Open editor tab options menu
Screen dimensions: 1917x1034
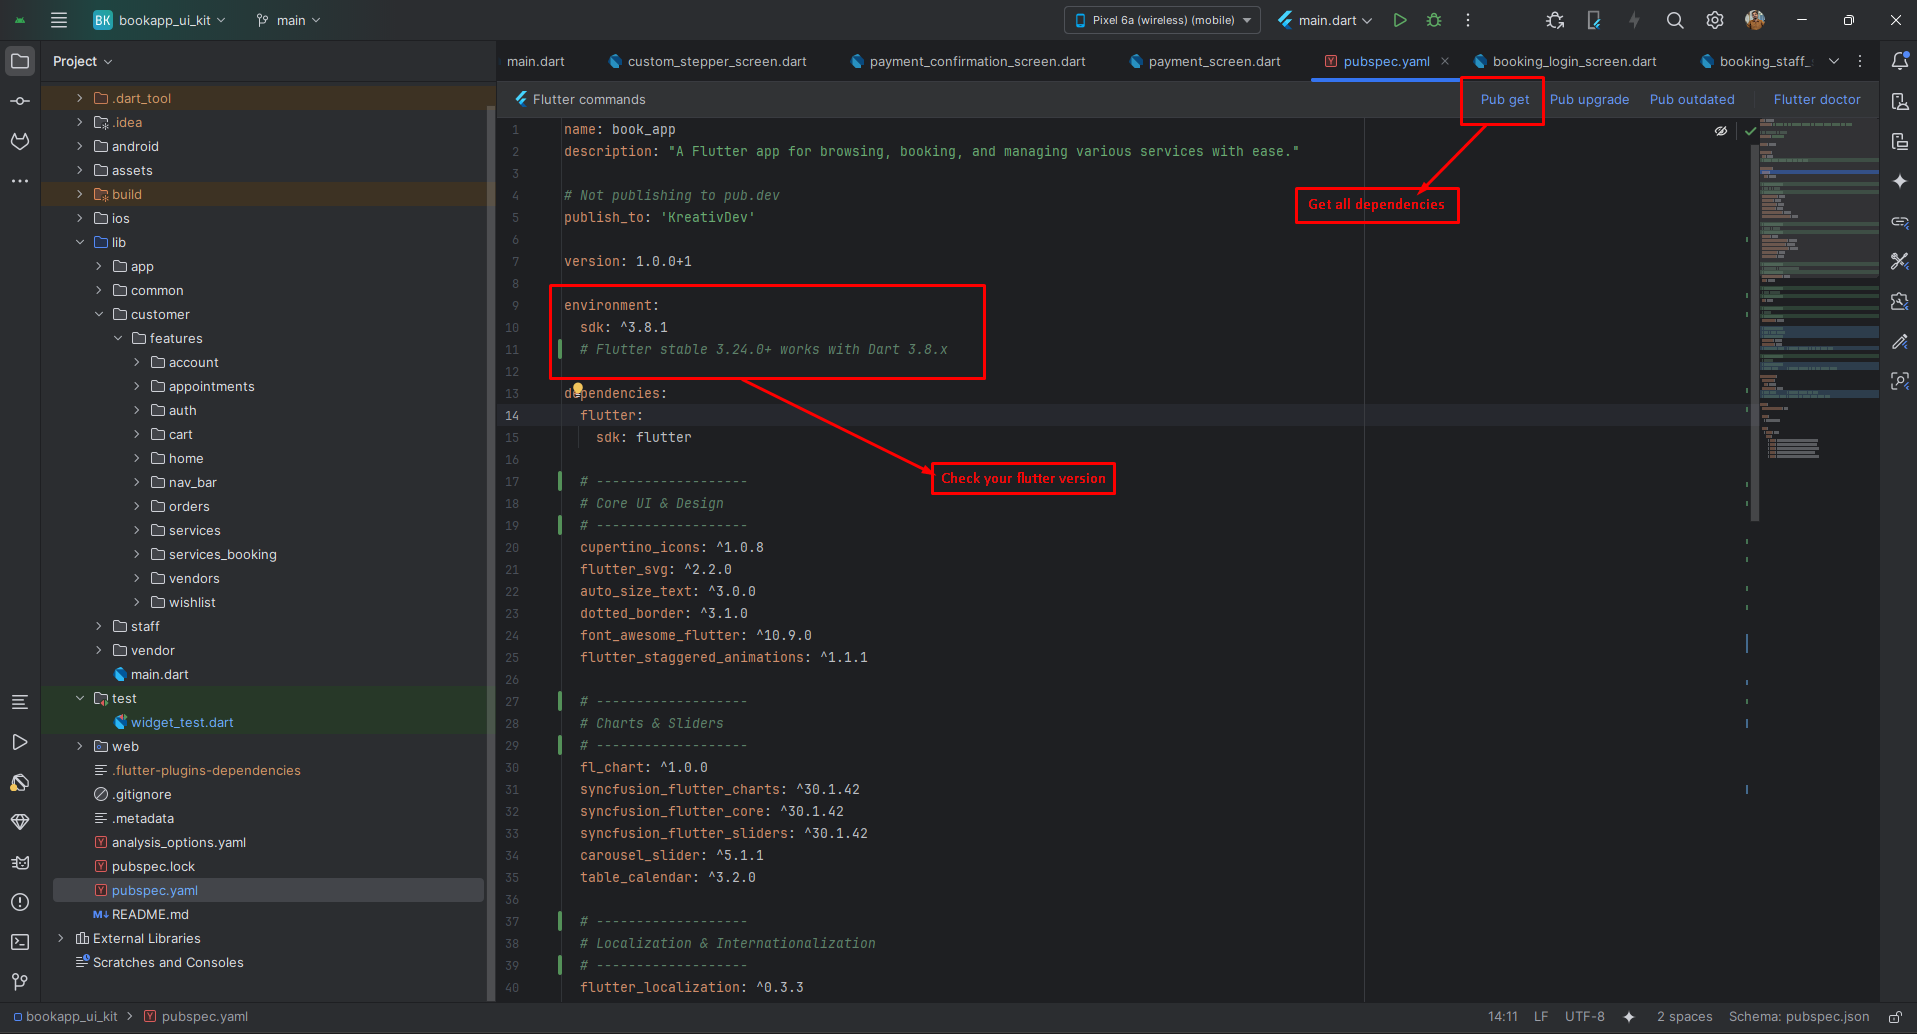(x=1860, y=61)
